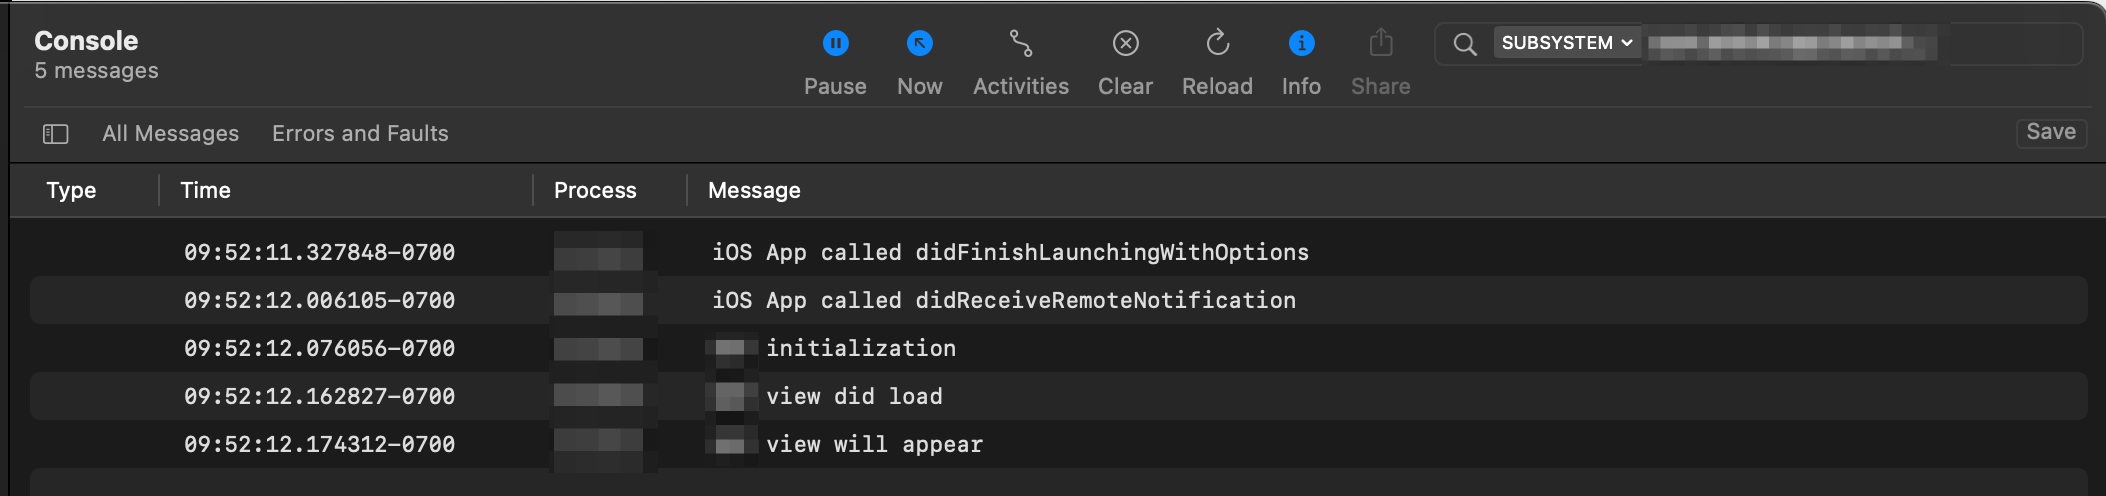The image size is (2106, 496).
Task: Toggle the Activities view
Action: click(1020, 44)
